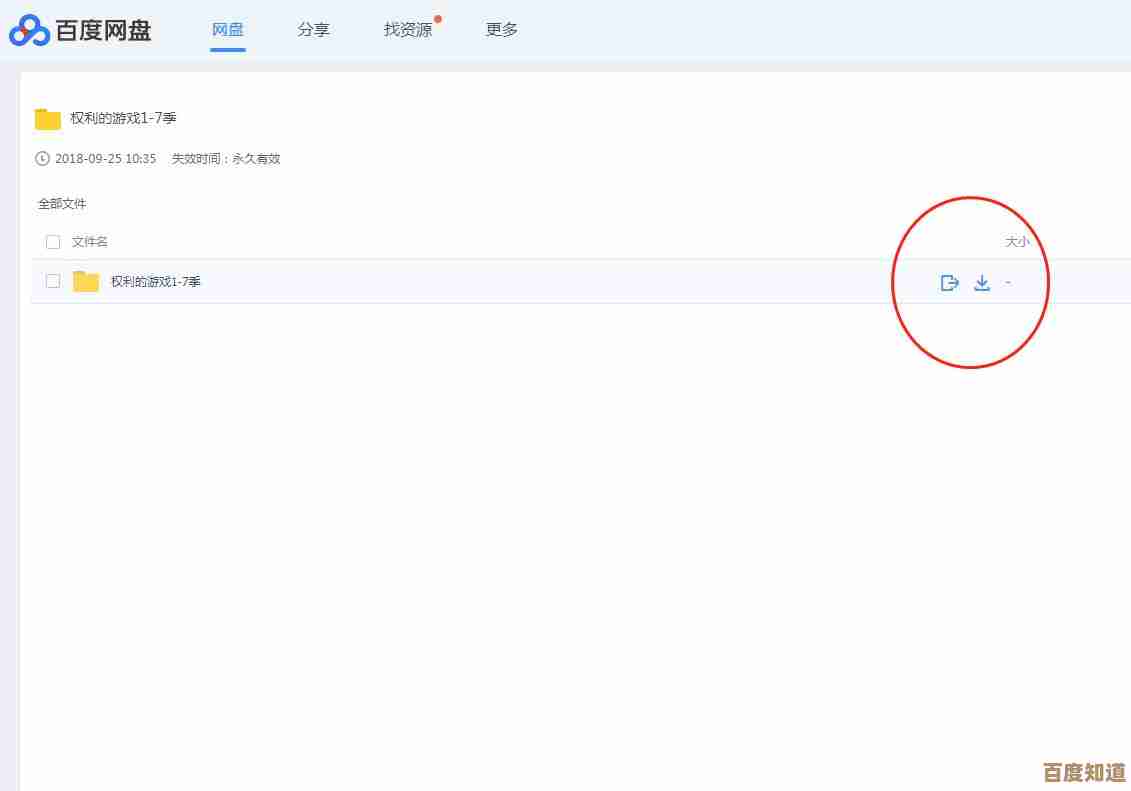Navigate to 全部文件 breadcrumb
This screenshot has width=1131, height=791.
click(62, 203)
